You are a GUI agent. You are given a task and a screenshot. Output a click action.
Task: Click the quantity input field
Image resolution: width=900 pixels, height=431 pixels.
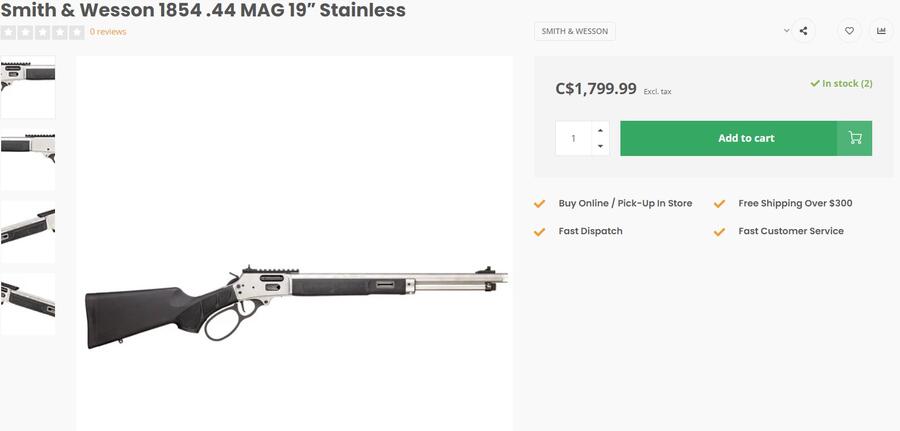coord(573,138)
